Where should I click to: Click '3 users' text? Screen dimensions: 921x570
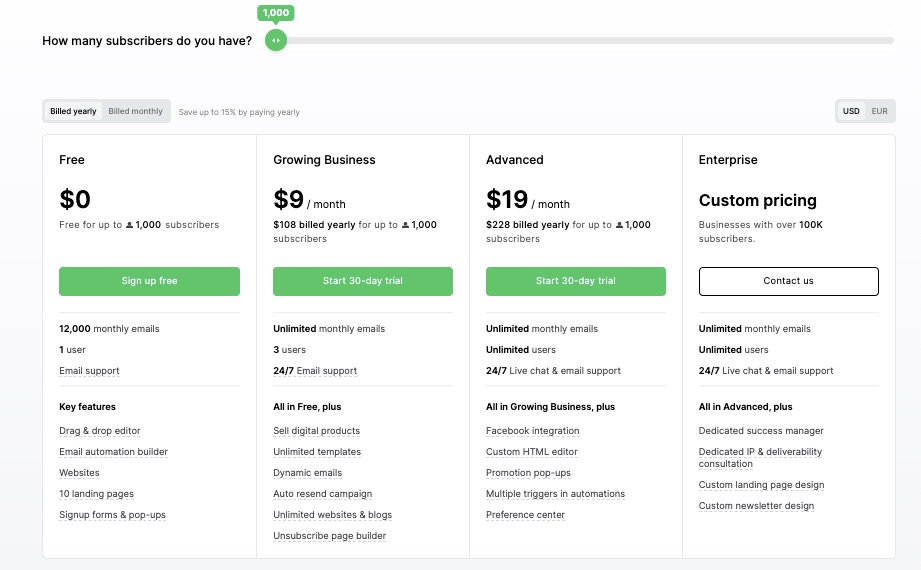[x=290, y=350]
